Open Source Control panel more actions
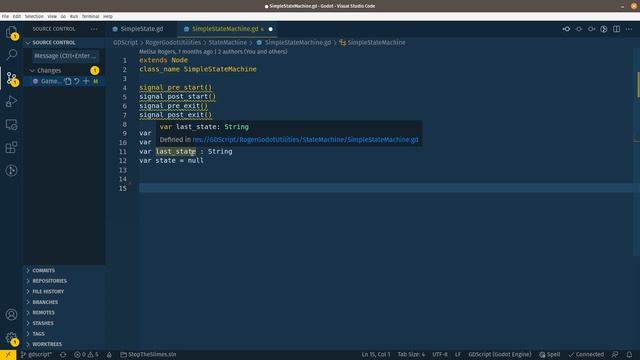 point(94,29)
